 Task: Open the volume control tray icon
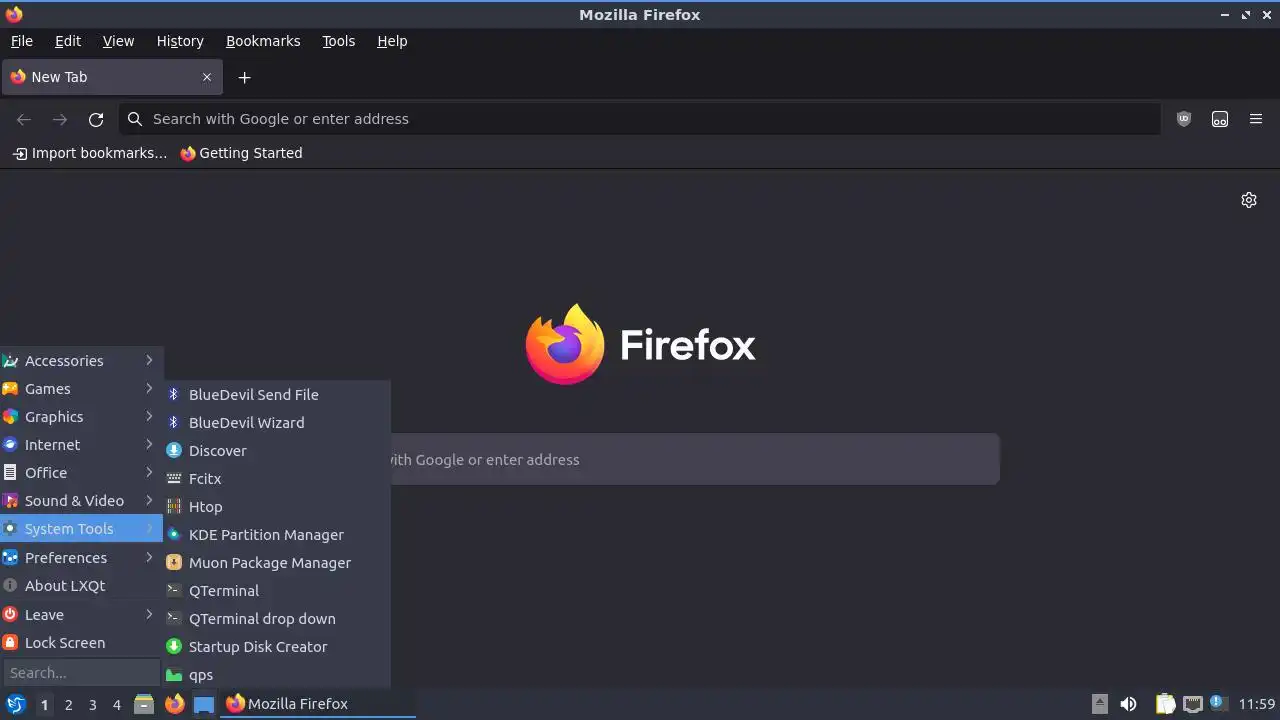tap(1128, 704)
